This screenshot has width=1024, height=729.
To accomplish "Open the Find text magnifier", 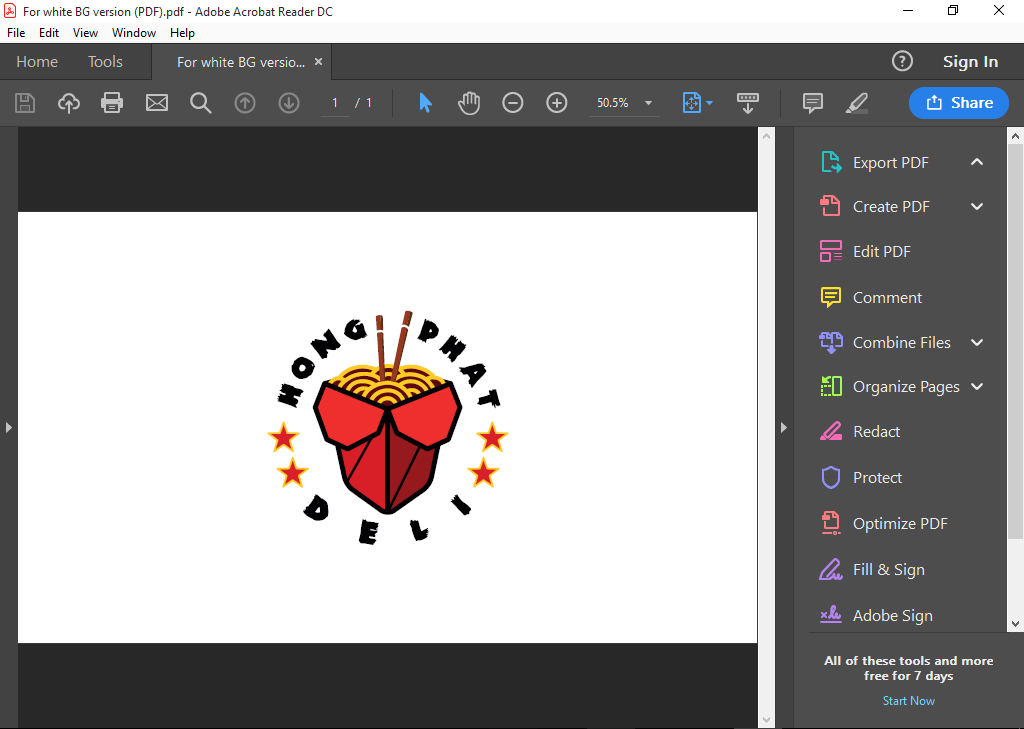I will [x=201, y=103].
